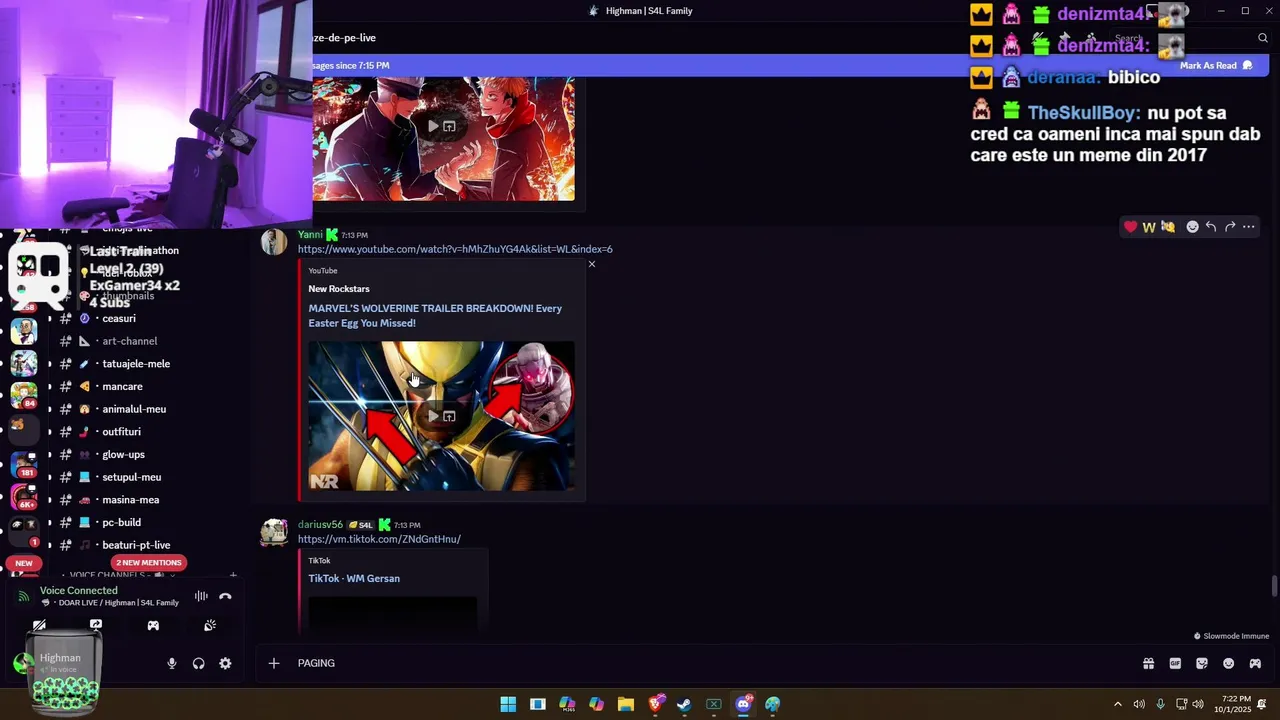Open the TikTok link from dariusv56
Screen dimensions: 1280x720
point(379,539)
